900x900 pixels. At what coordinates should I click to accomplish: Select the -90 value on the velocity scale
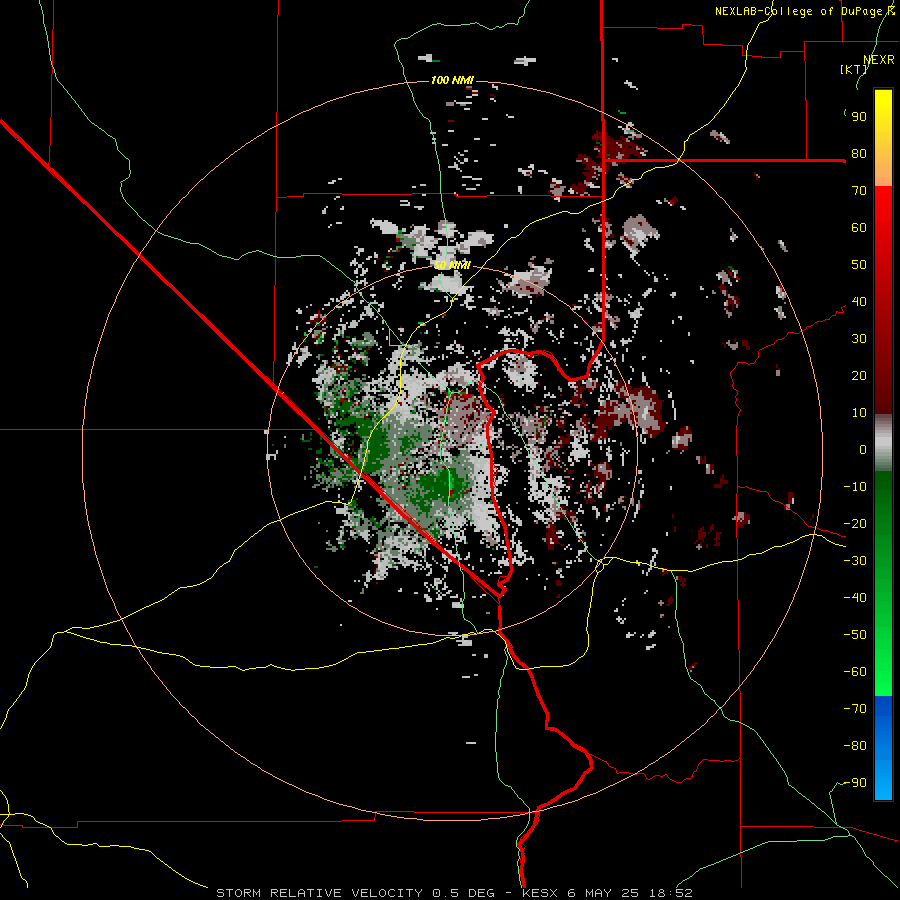(855, 783)
